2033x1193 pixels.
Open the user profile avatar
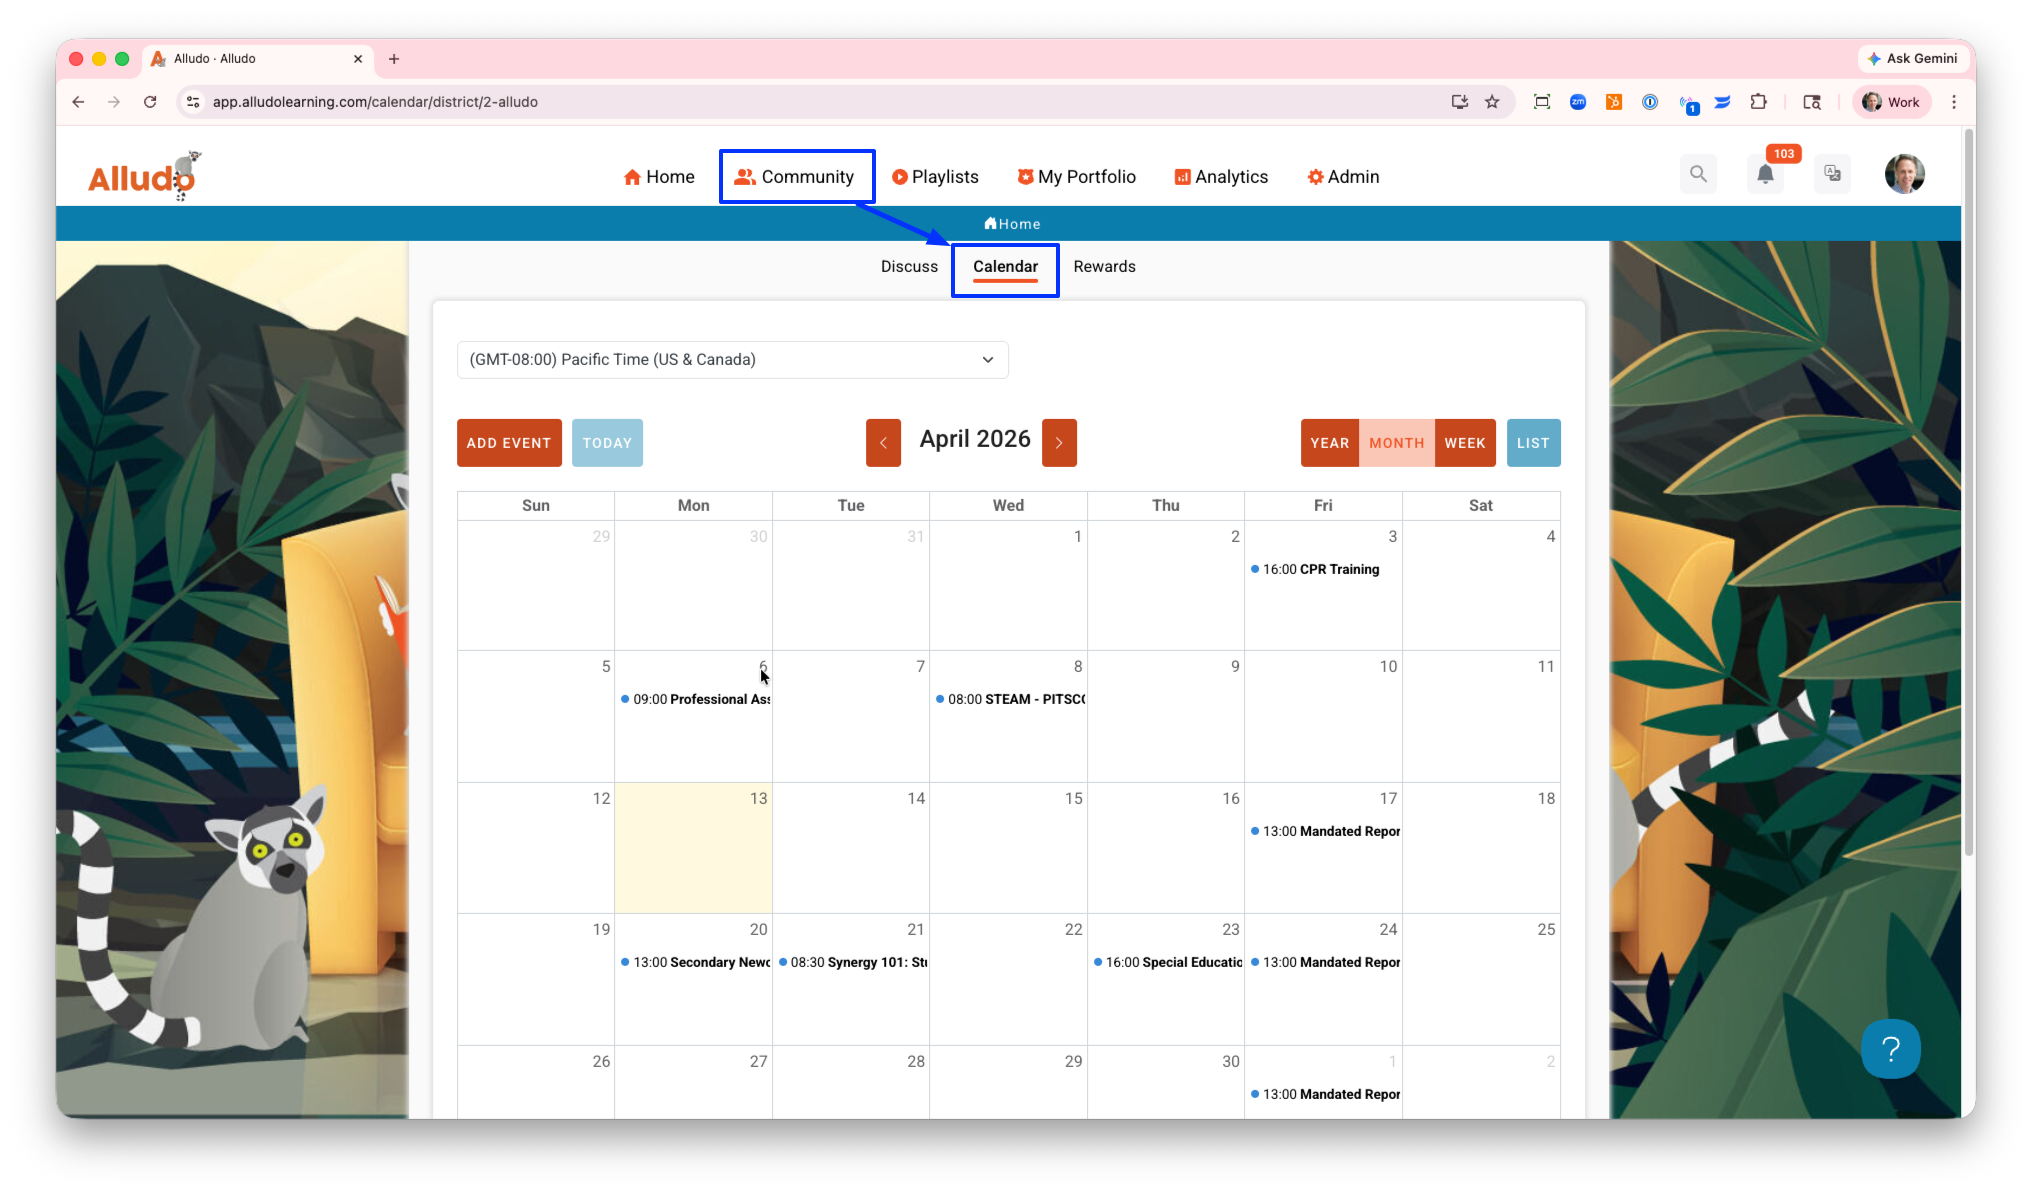tap(1904, 174)
